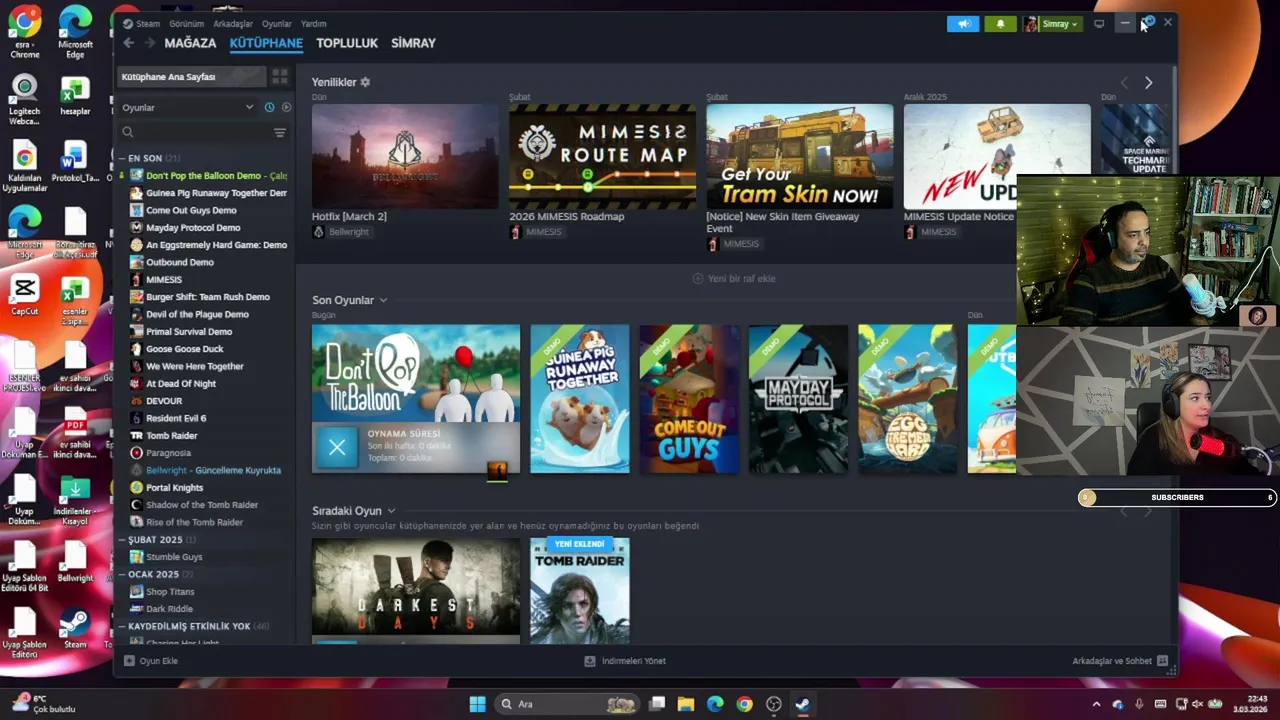Switch to the MAĞAZA tab
Viewport: 1280px width, 720px height.
point(190,43)
